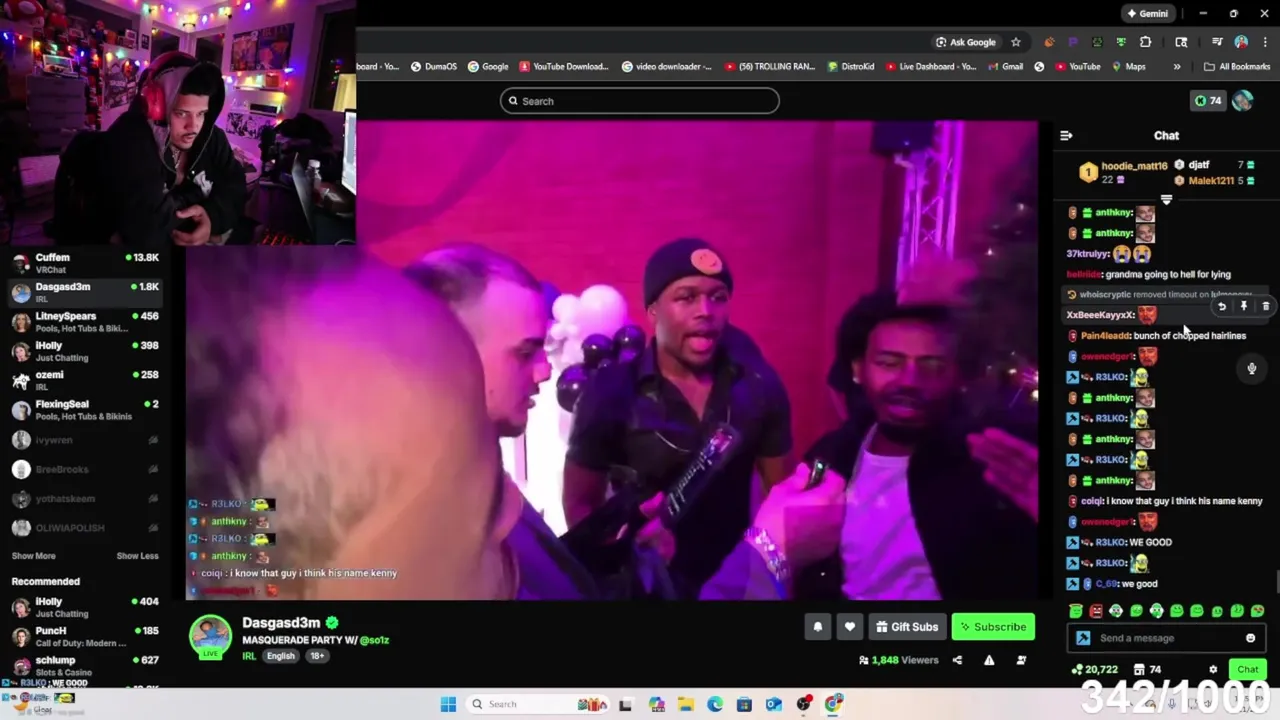Open the DistroKid bookmark

click(x=851, y=67)
